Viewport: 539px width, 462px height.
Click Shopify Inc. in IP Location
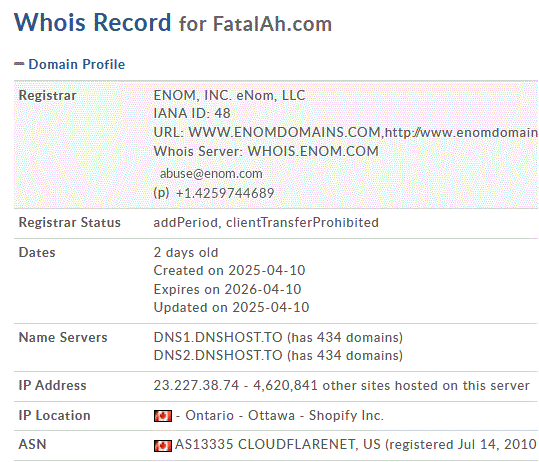point(346,416)
